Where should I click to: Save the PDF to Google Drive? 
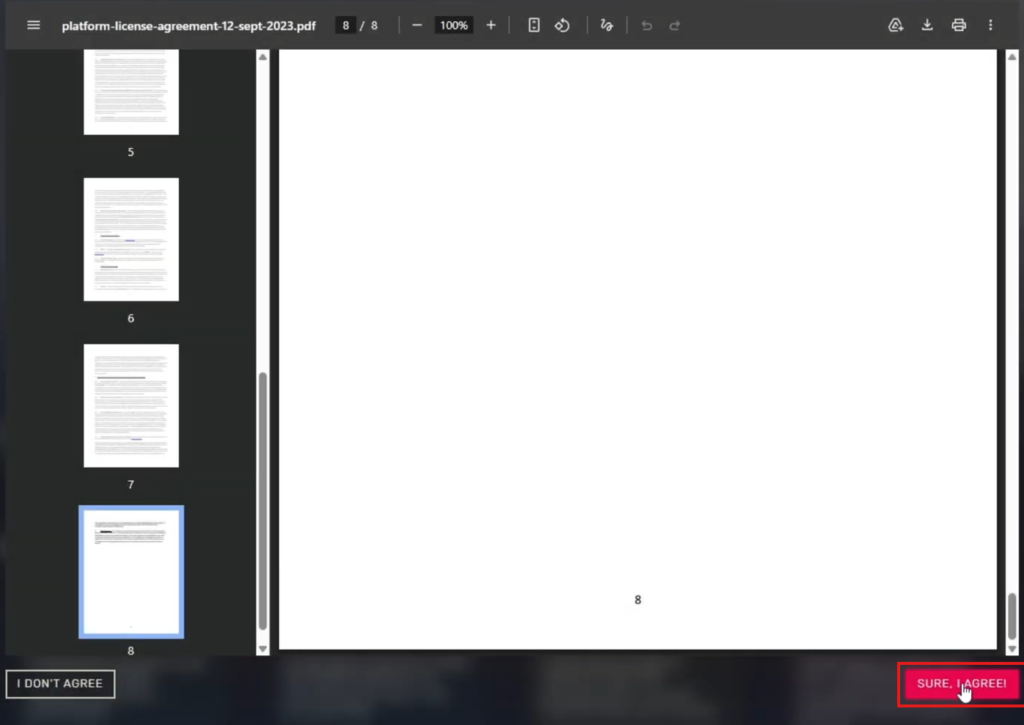tap(896, 25)
